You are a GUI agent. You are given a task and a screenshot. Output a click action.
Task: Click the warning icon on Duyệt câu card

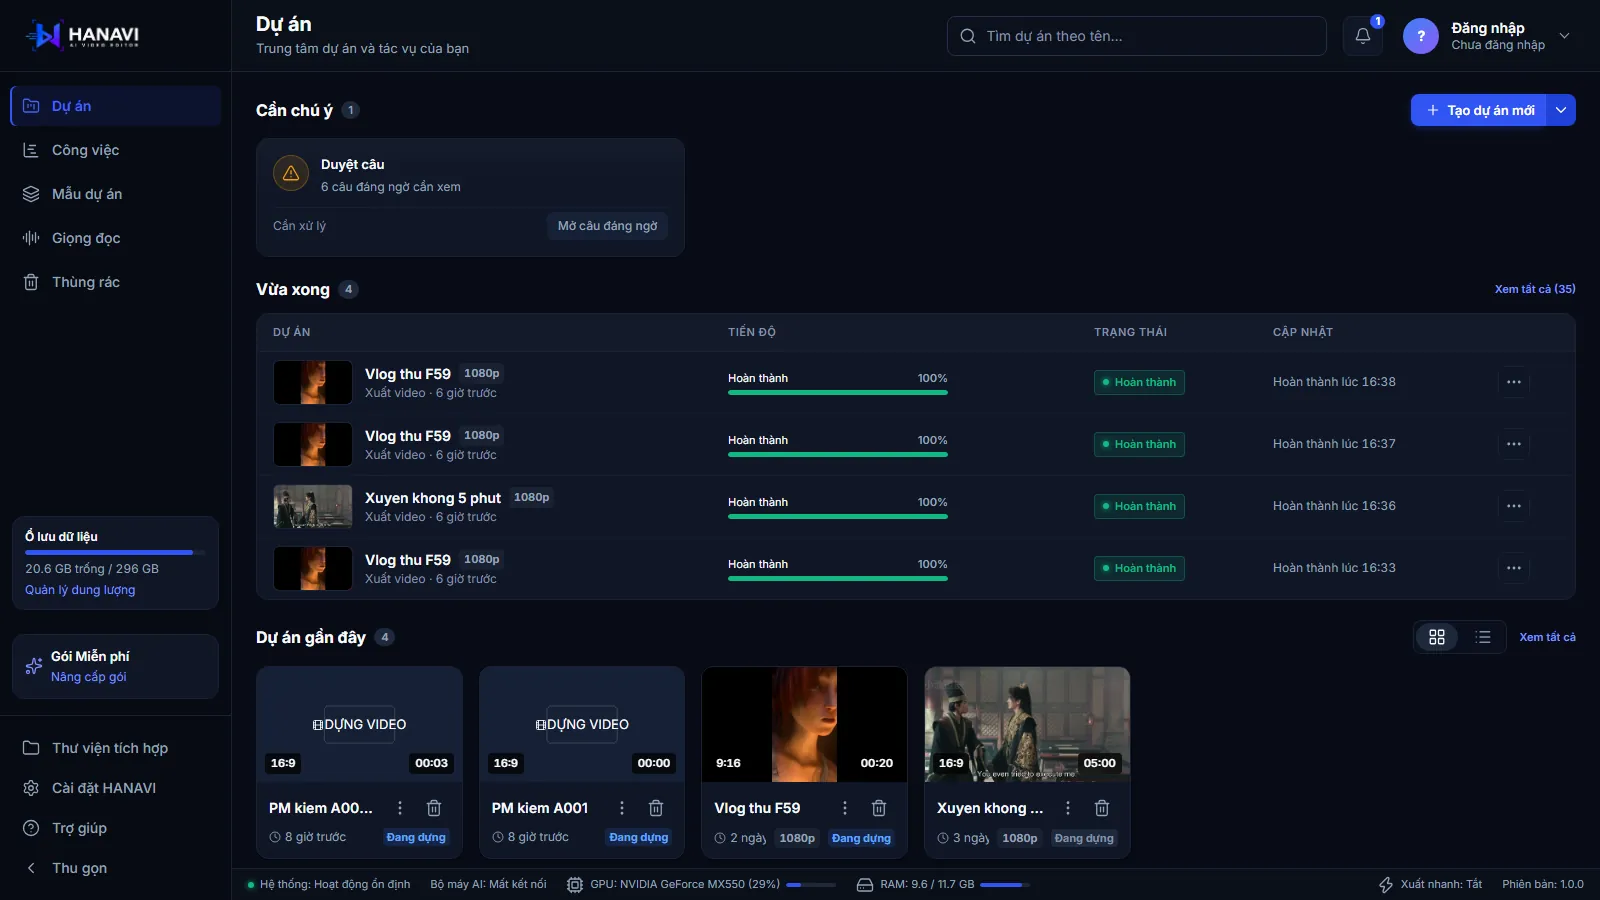tap(291, 173)
